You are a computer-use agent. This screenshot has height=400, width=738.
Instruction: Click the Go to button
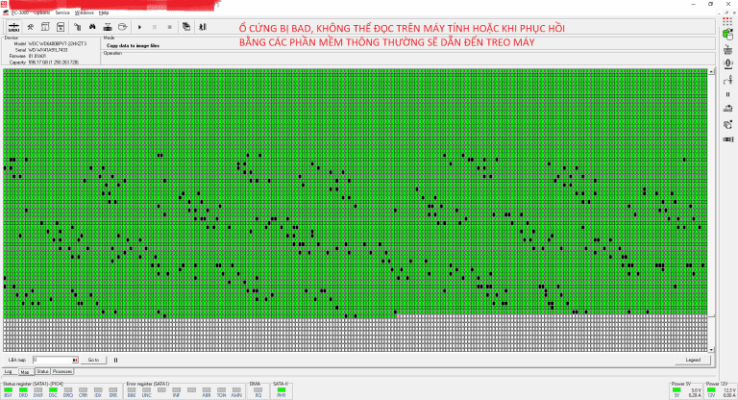click(x=93, y=360)
